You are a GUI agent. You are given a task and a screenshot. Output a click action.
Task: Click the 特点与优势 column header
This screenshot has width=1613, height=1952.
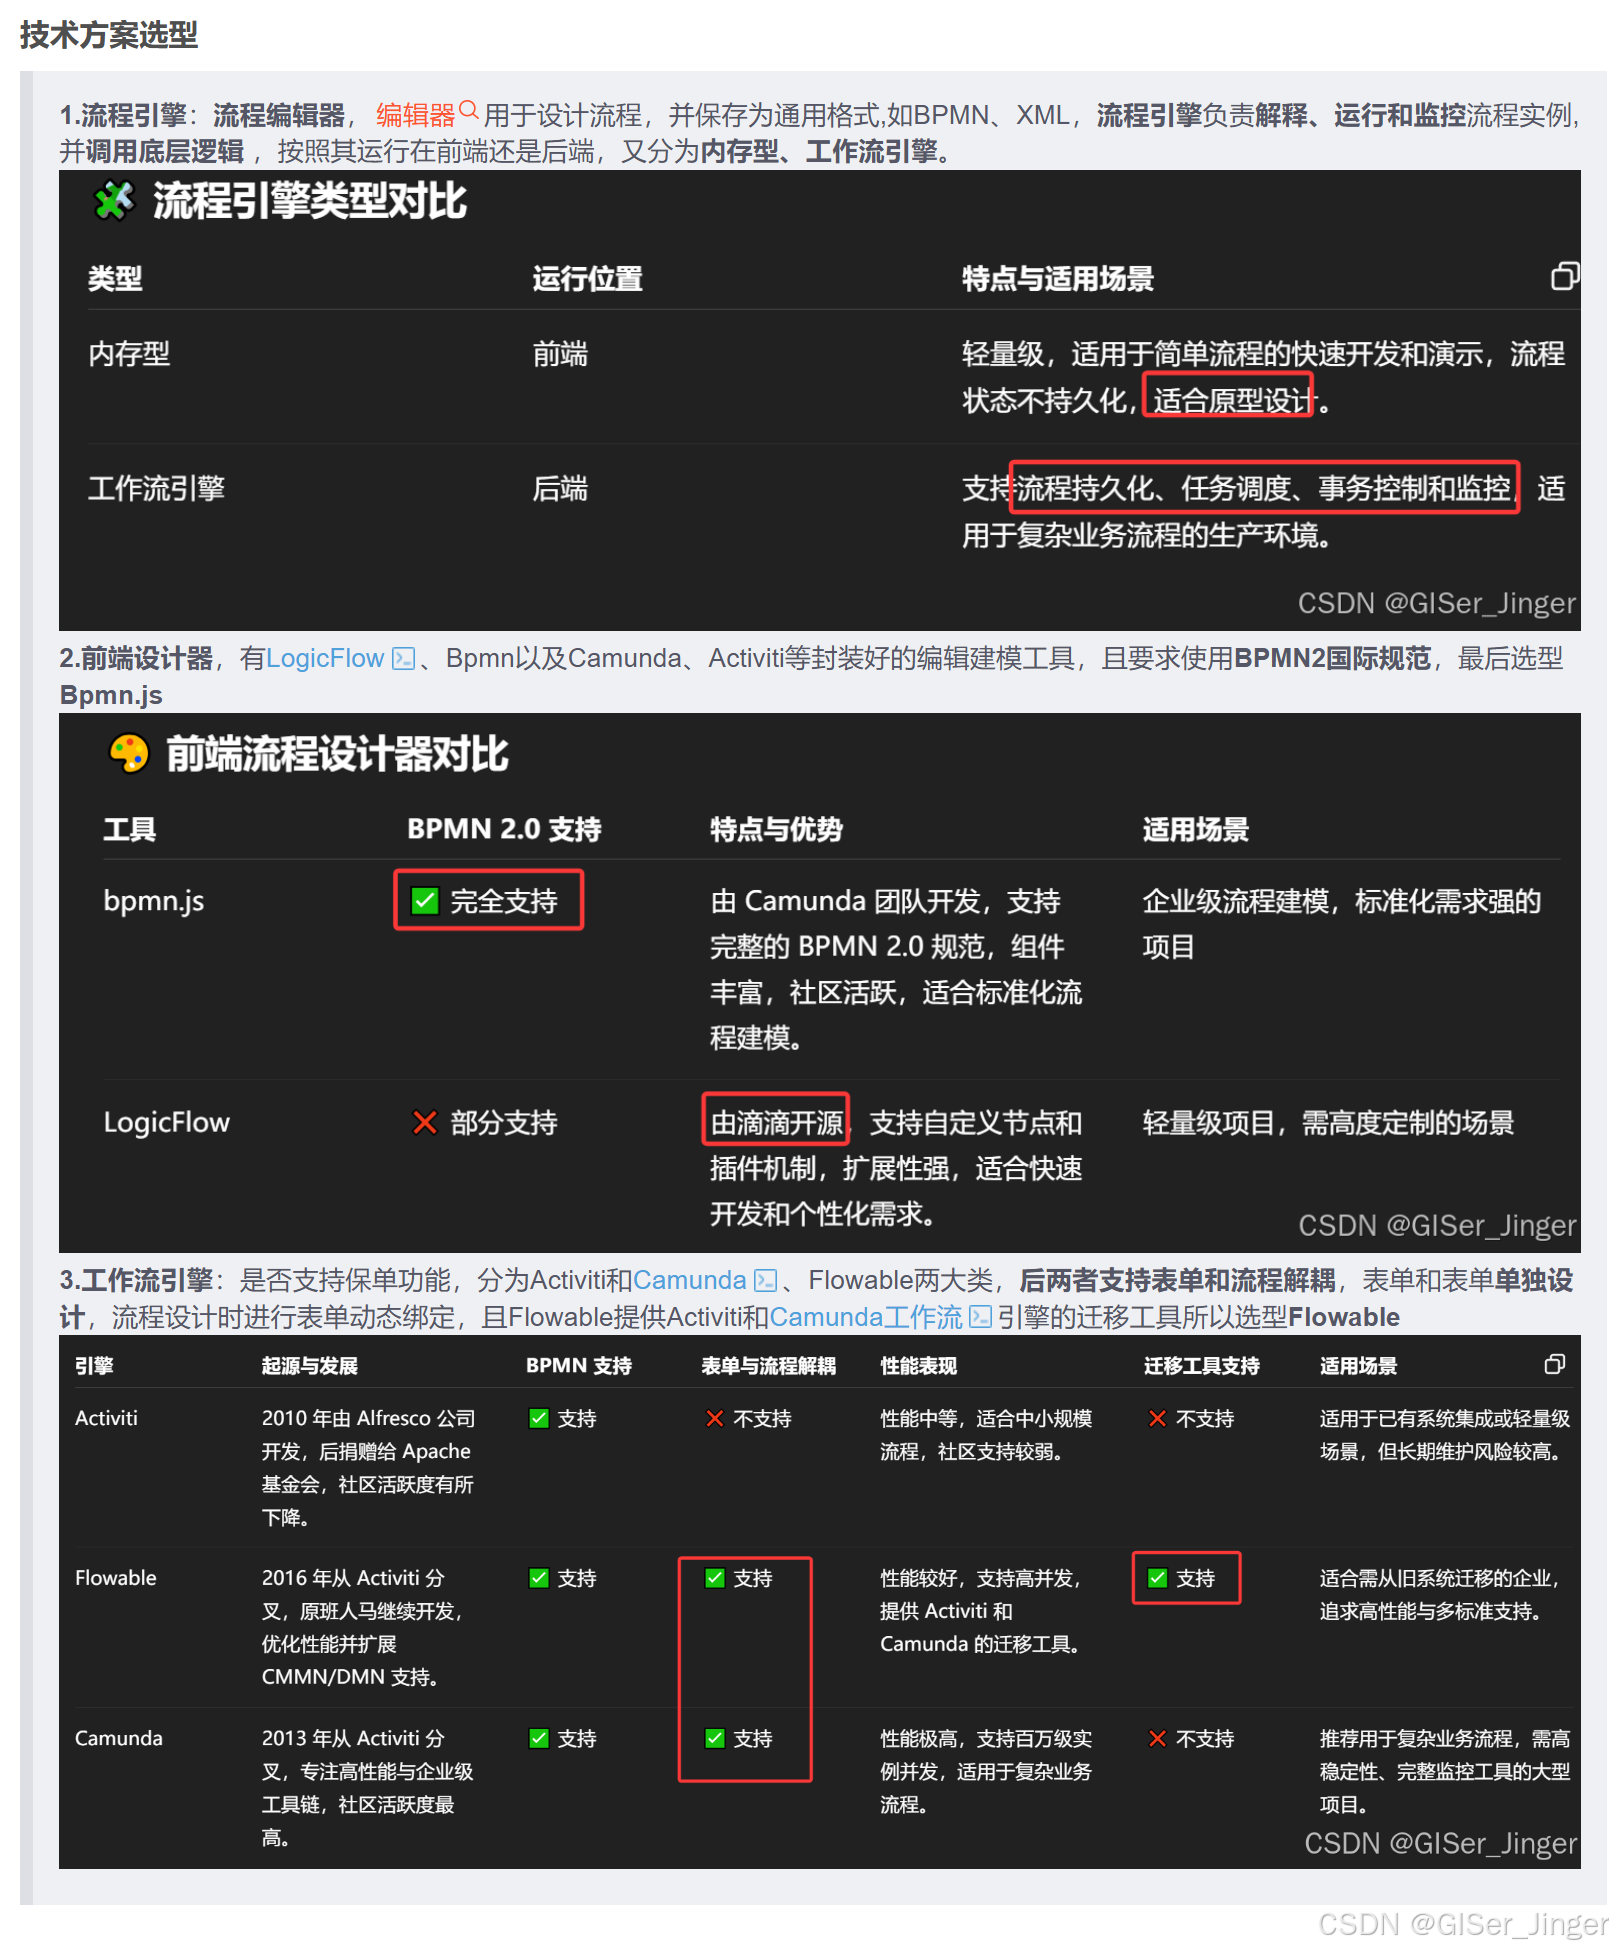click(776, 829)
